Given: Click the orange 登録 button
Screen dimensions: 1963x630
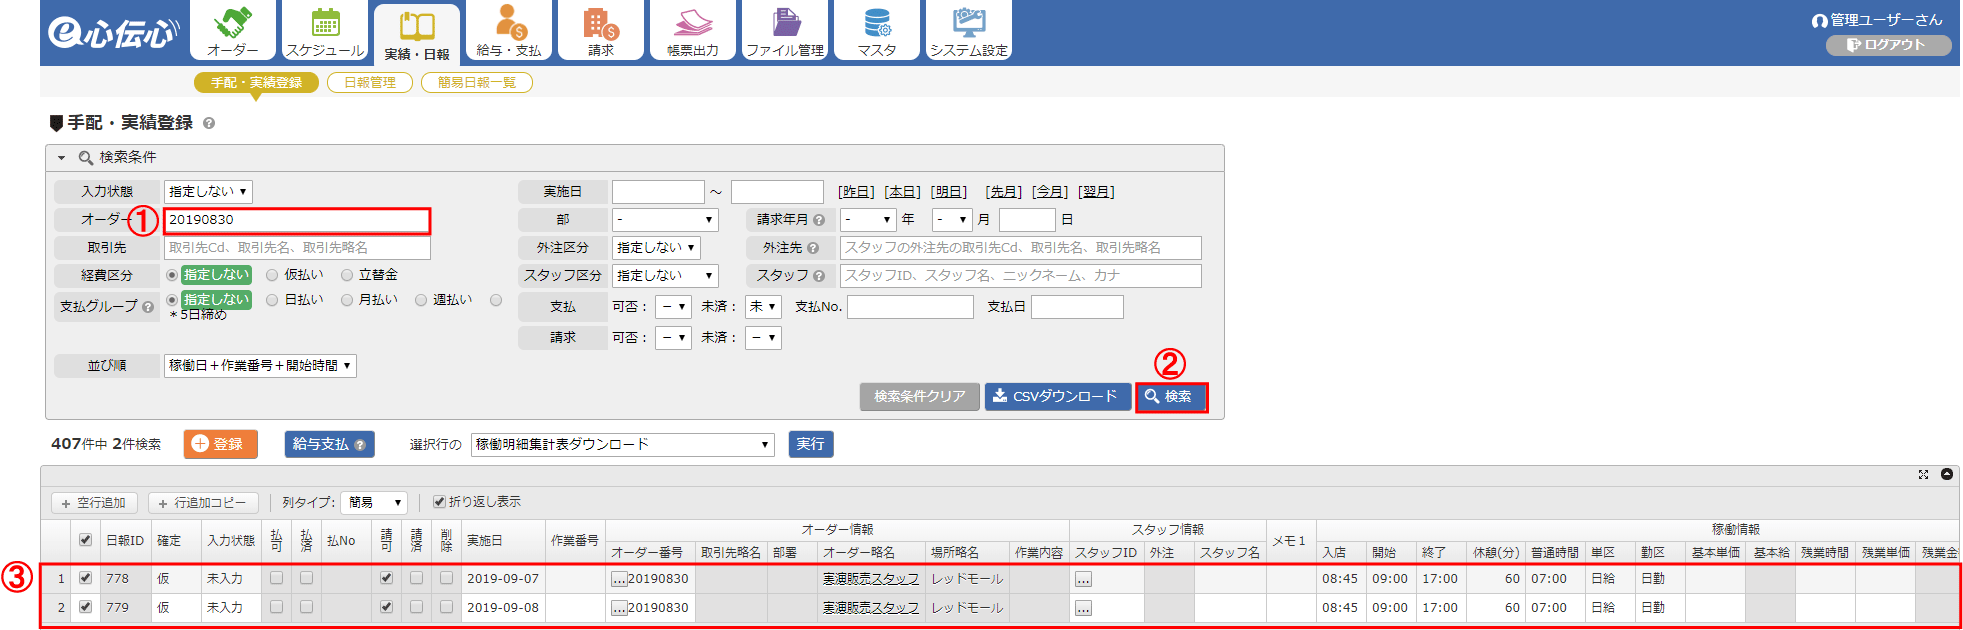Looking at the screenshot, I should [x=221, y=444].
